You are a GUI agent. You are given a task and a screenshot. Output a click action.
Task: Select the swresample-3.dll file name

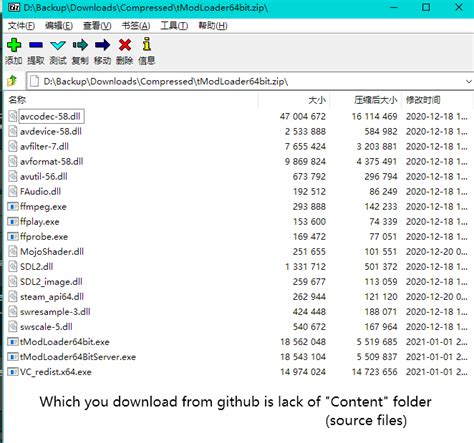tap(55, 312)
